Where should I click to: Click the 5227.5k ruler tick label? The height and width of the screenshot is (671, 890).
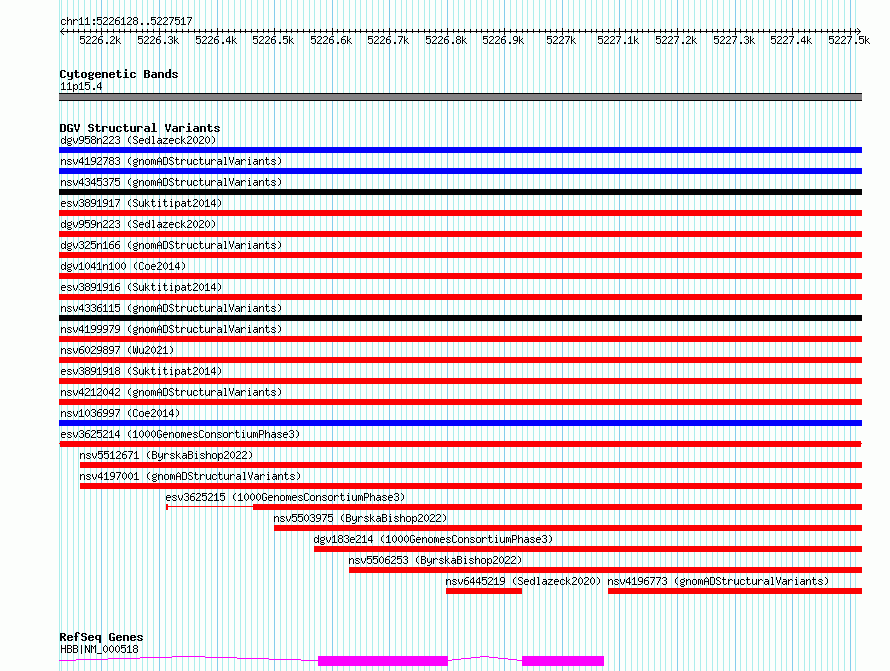pyautogui.click(x=849, y=40)
